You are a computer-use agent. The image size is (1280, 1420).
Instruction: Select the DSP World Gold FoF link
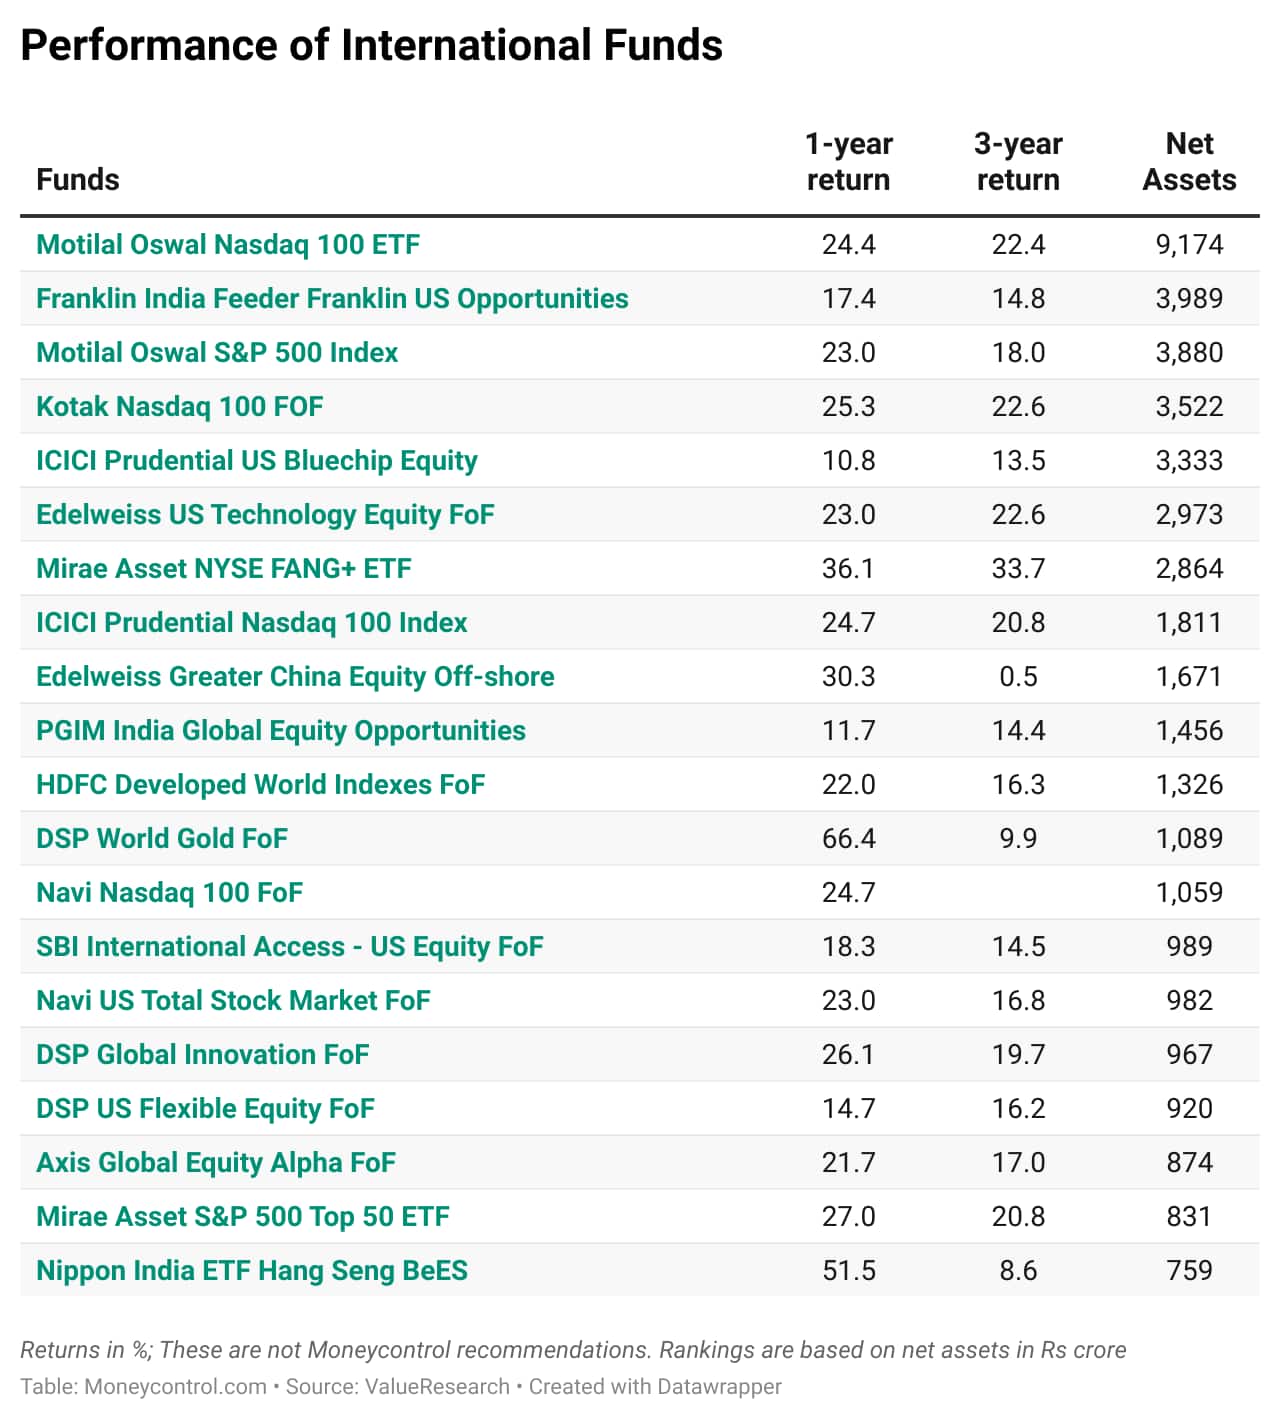pos(162,839)
